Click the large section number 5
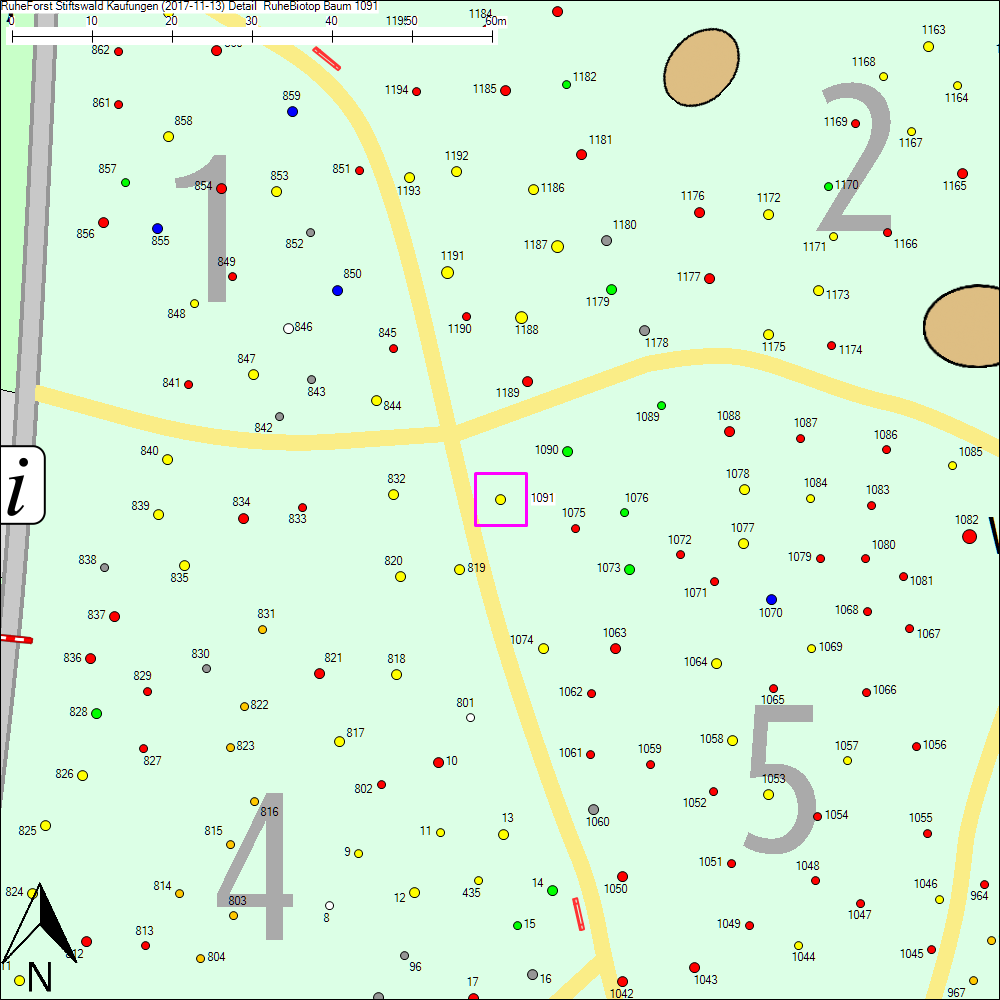This screenshot has height=1000, width=1000. (x=781, y=779)
